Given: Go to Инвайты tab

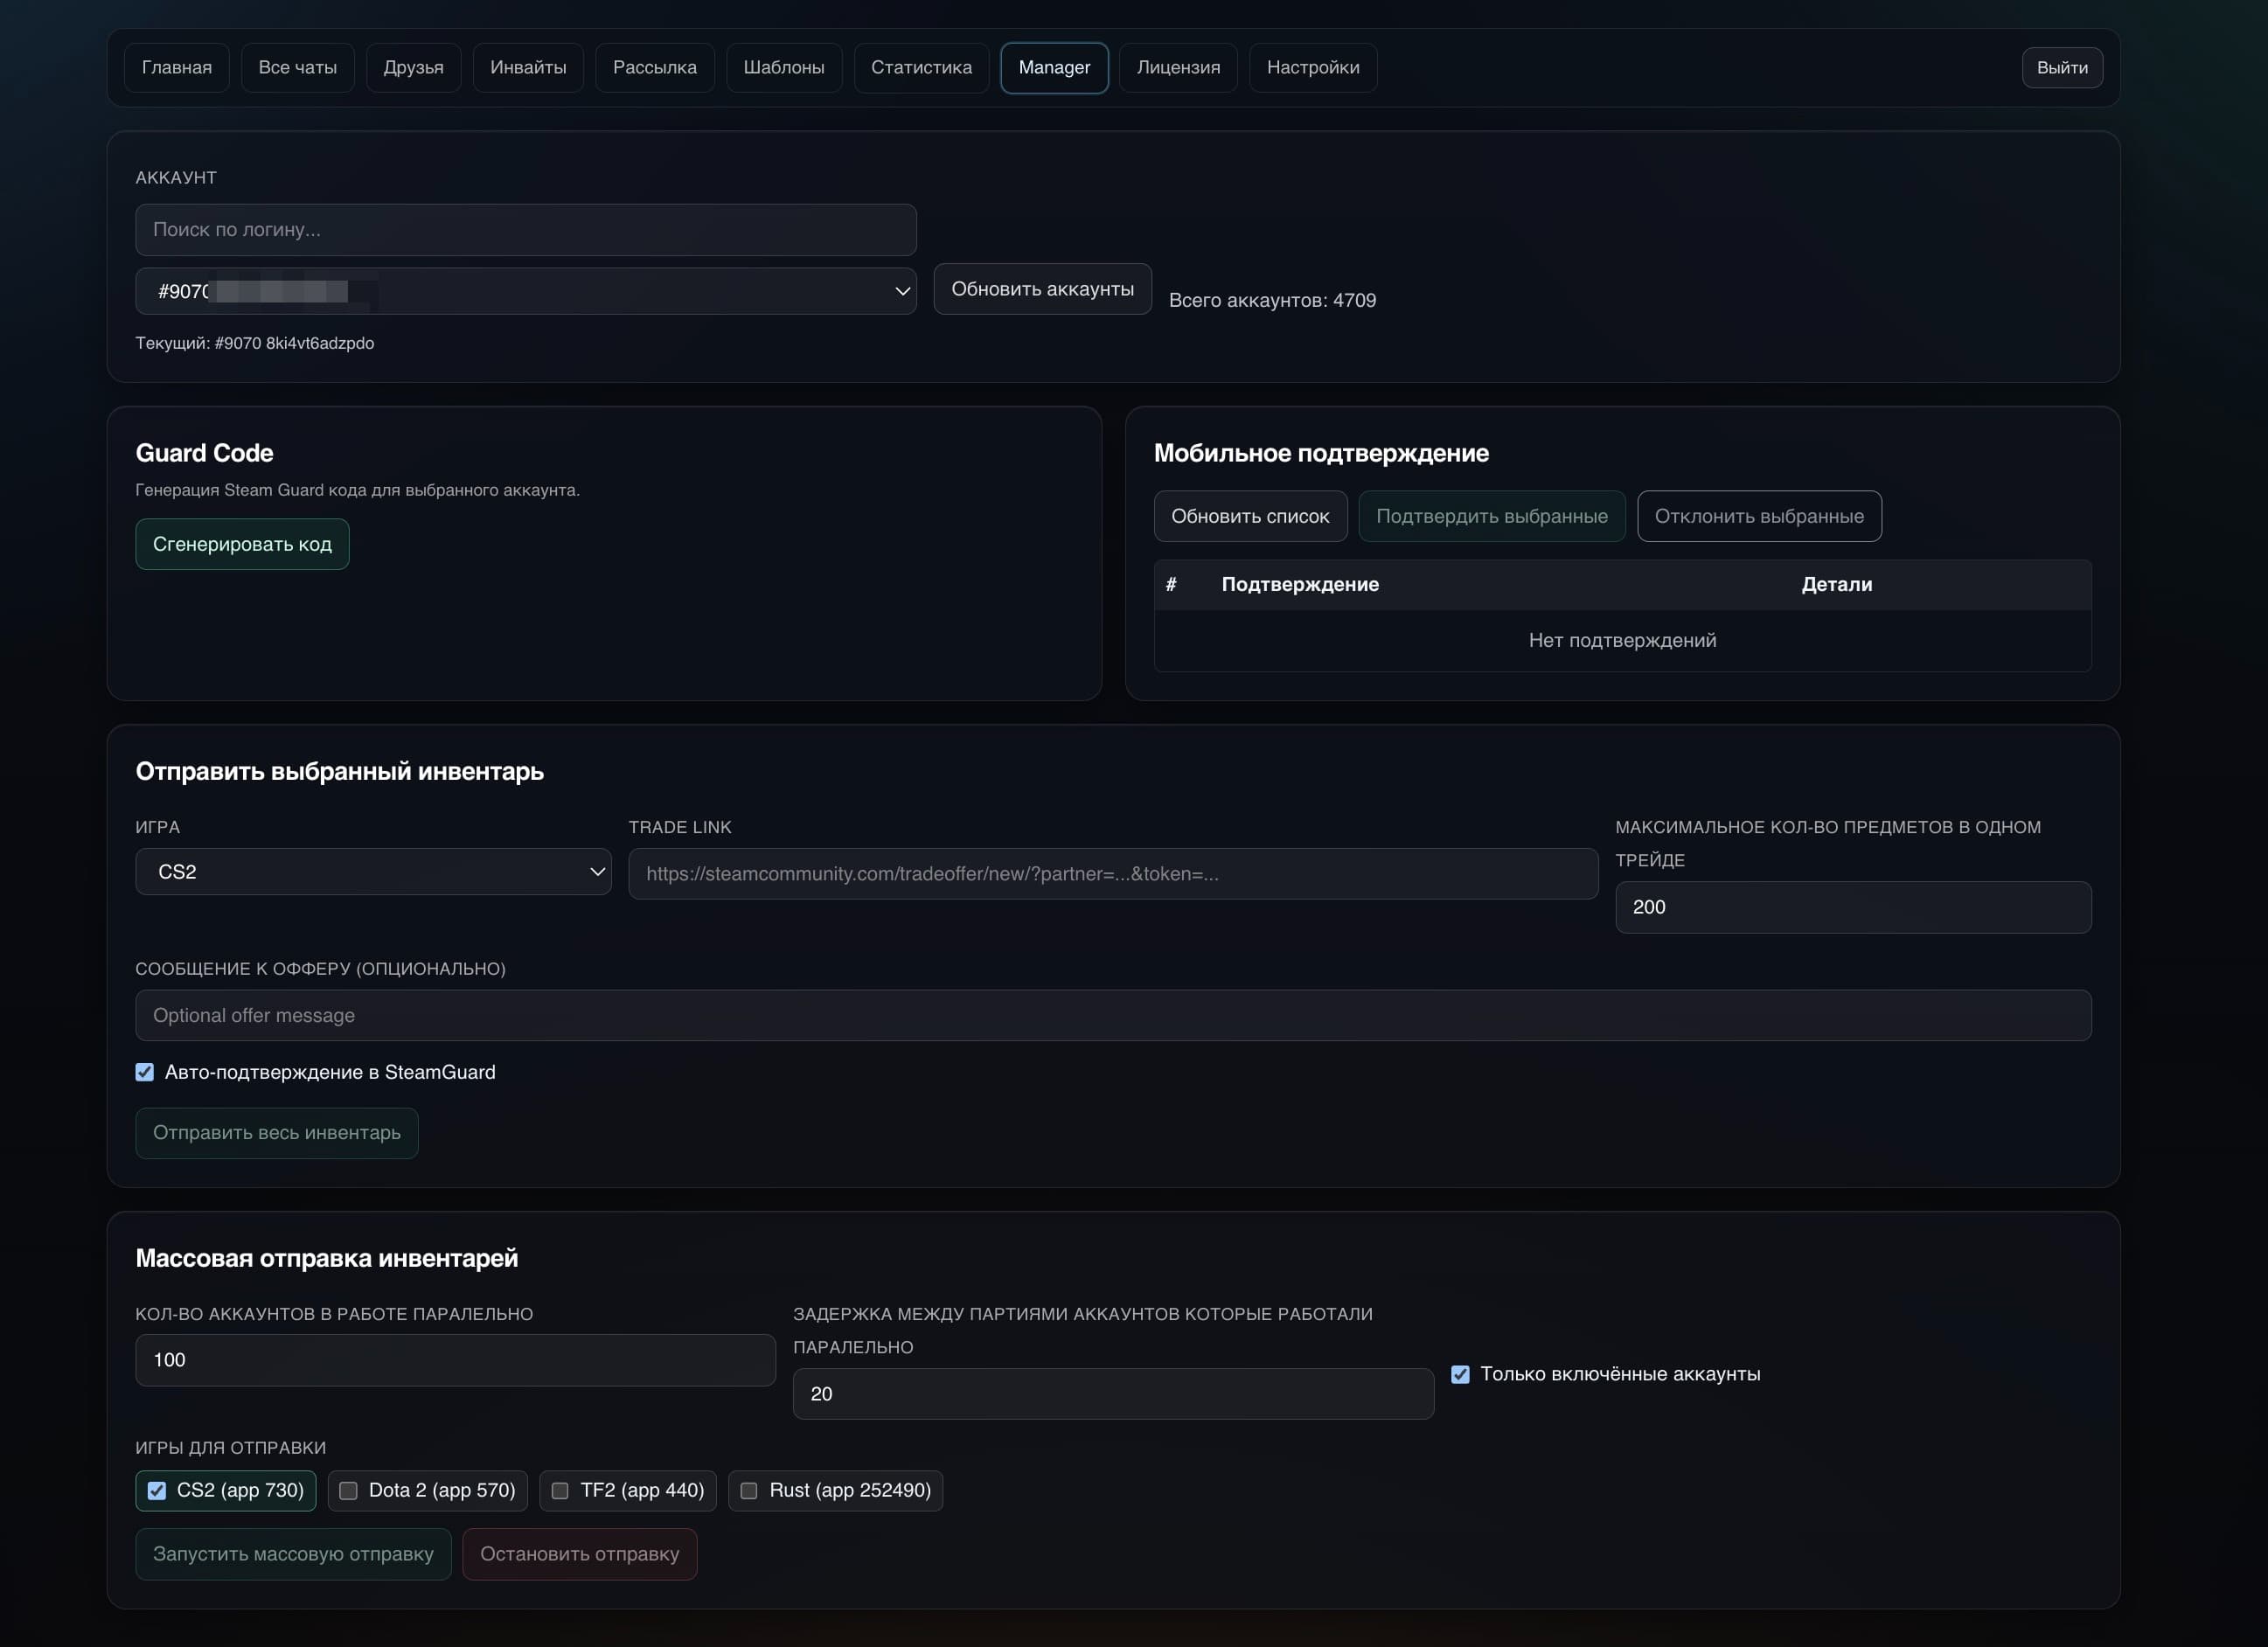Looking at the screenshot, I should pyautogui.click(x=528, y=68).
